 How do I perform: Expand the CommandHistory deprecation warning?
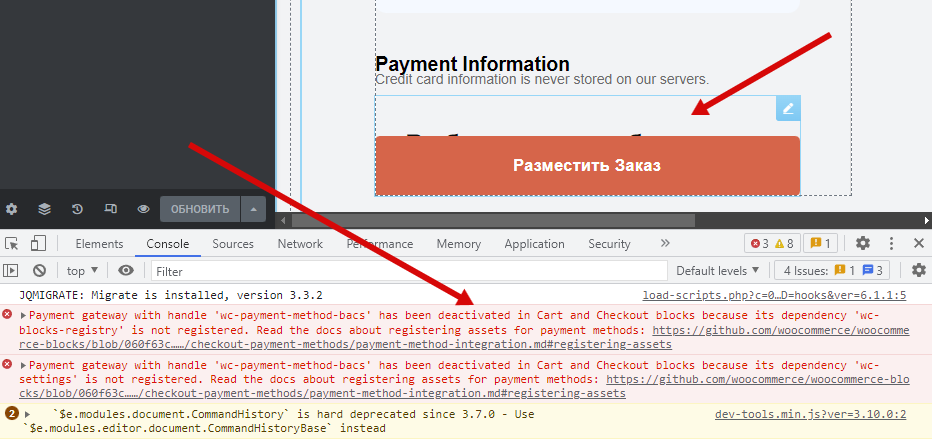tap(27, 414)
